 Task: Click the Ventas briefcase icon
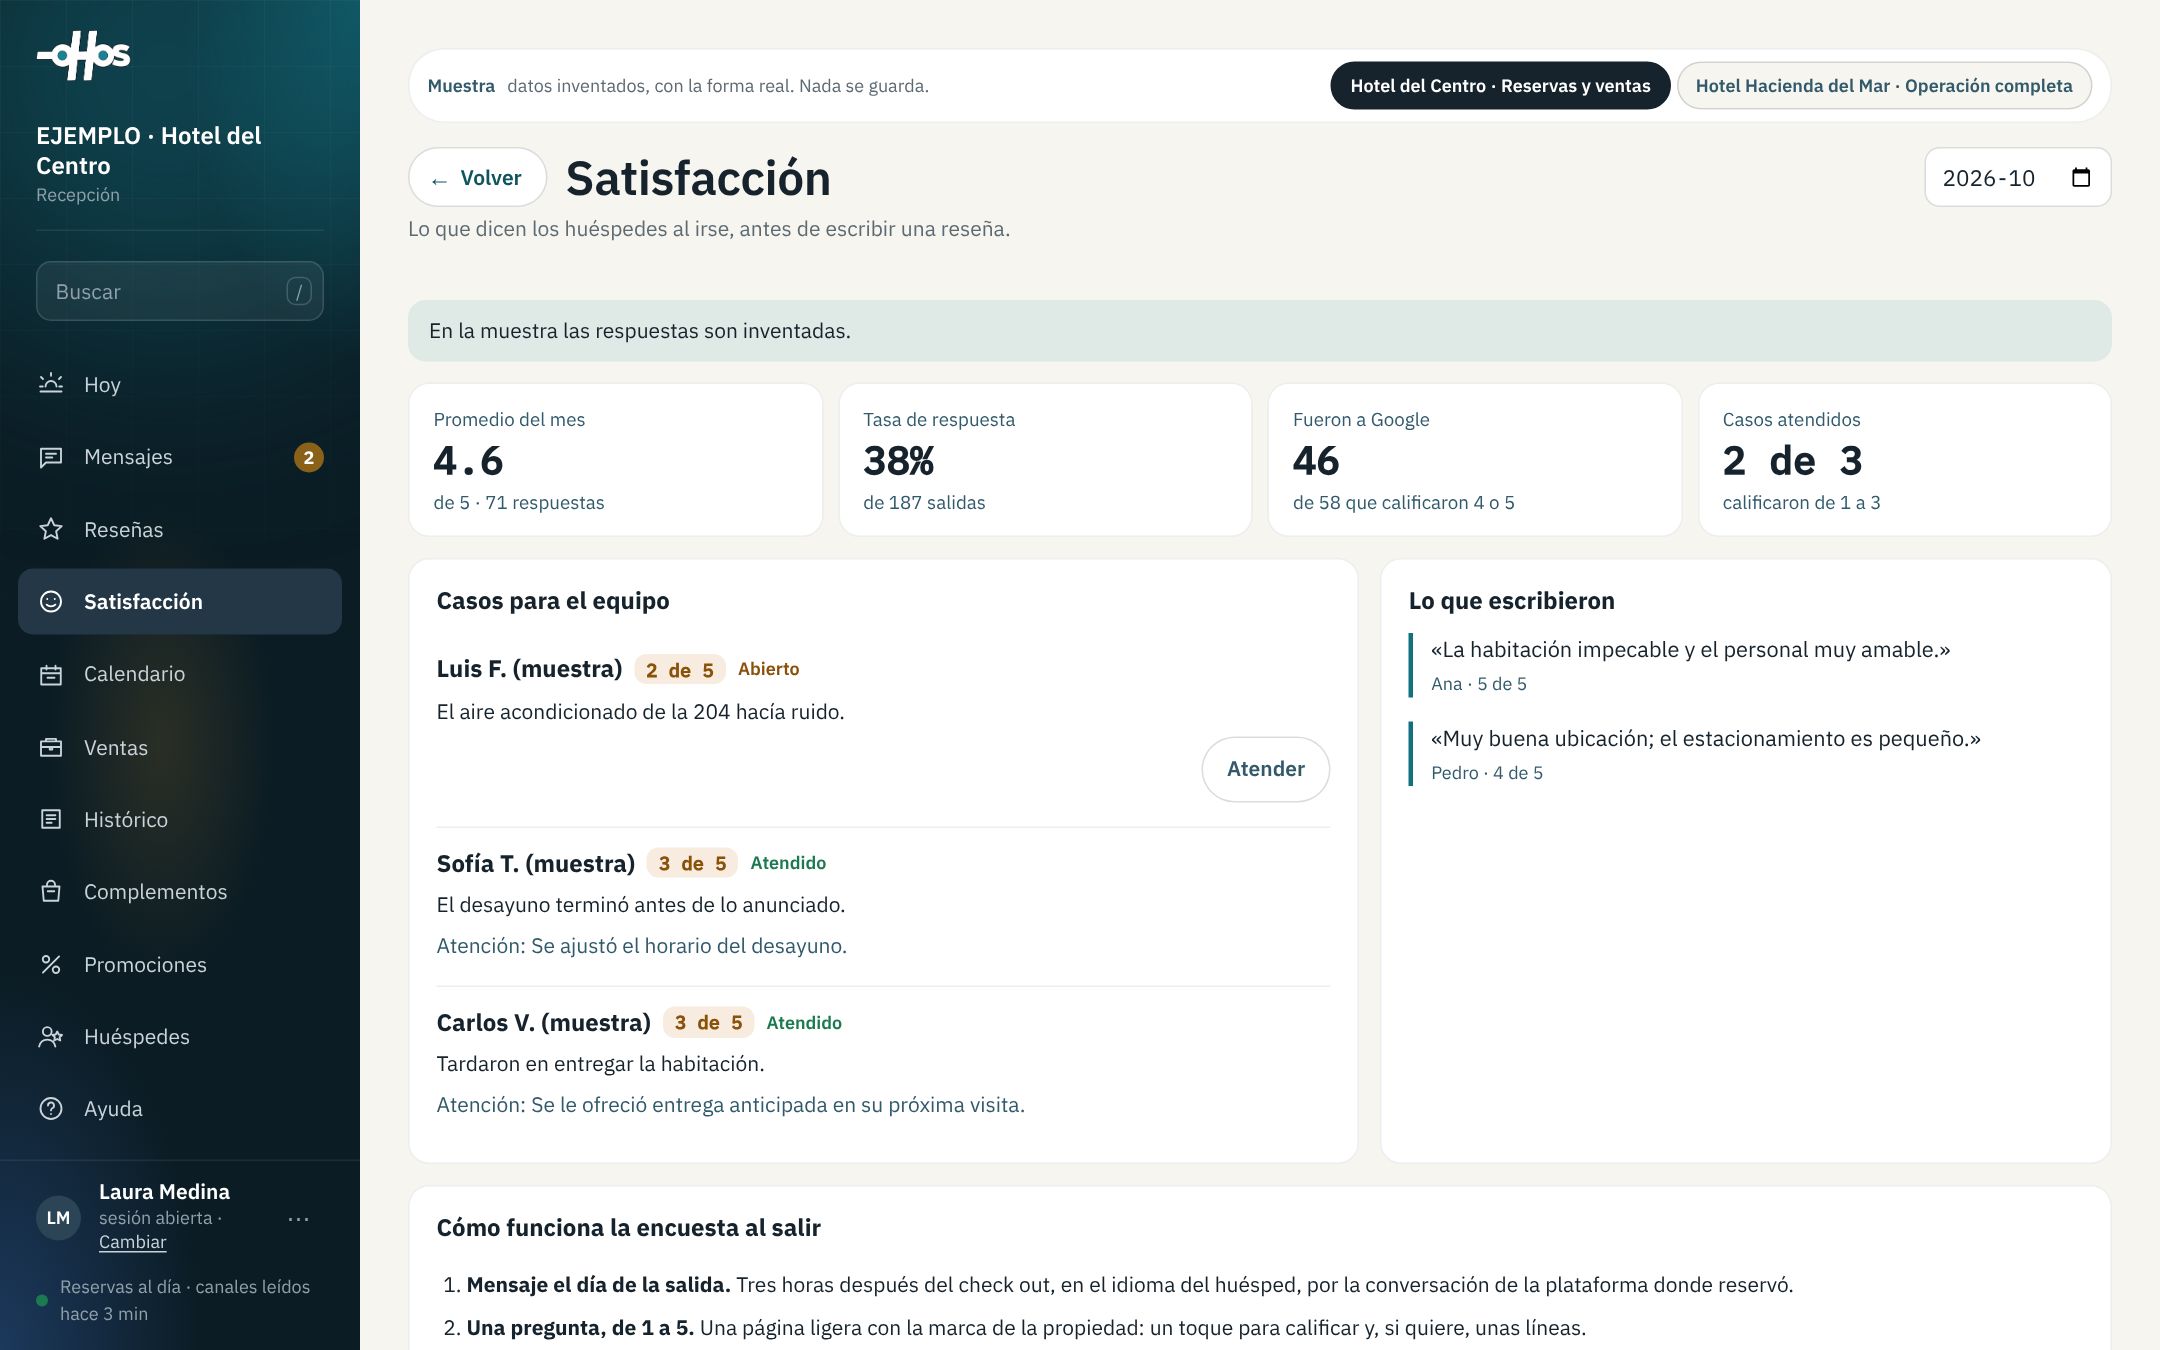51,747
